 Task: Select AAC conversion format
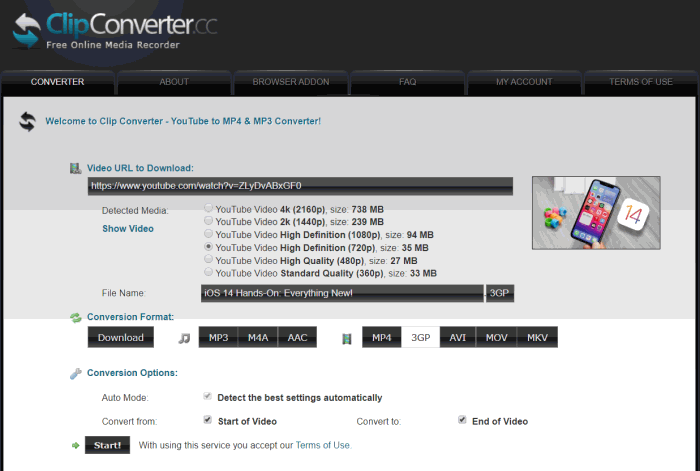coord(297,337)
